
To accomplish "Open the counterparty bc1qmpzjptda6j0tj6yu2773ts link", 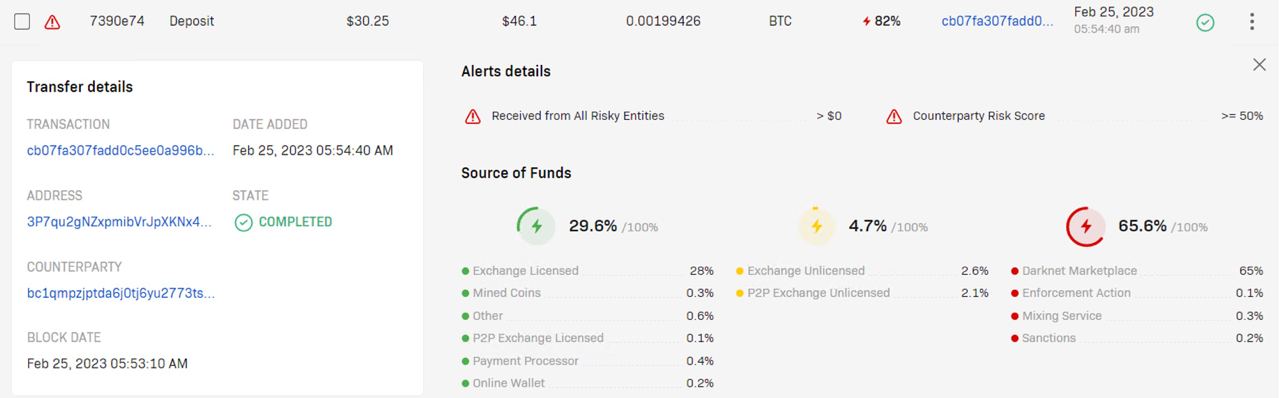I will (121, 293).
